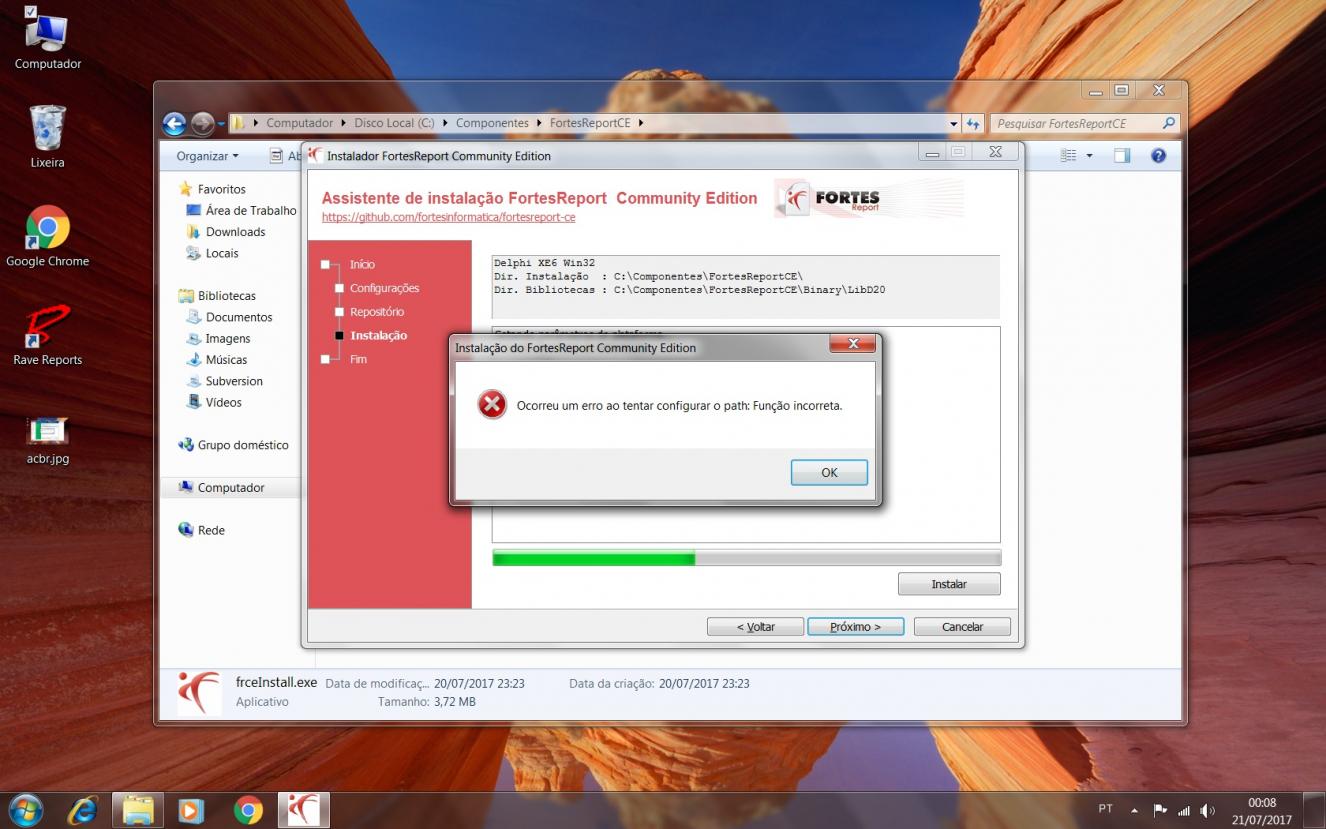The width and height of the screenshot is (1326, 829).
Task: Select FortesReportCE breadcrumb segment
Action: click(x=590, y=123)
